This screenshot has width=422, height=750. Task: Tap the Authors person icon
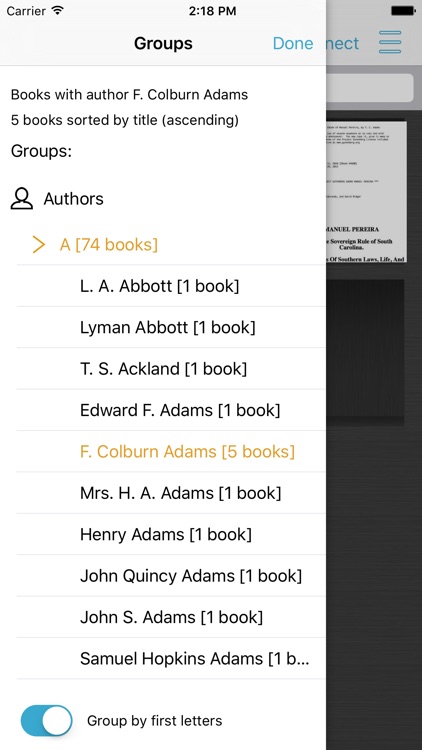[22, 199]
